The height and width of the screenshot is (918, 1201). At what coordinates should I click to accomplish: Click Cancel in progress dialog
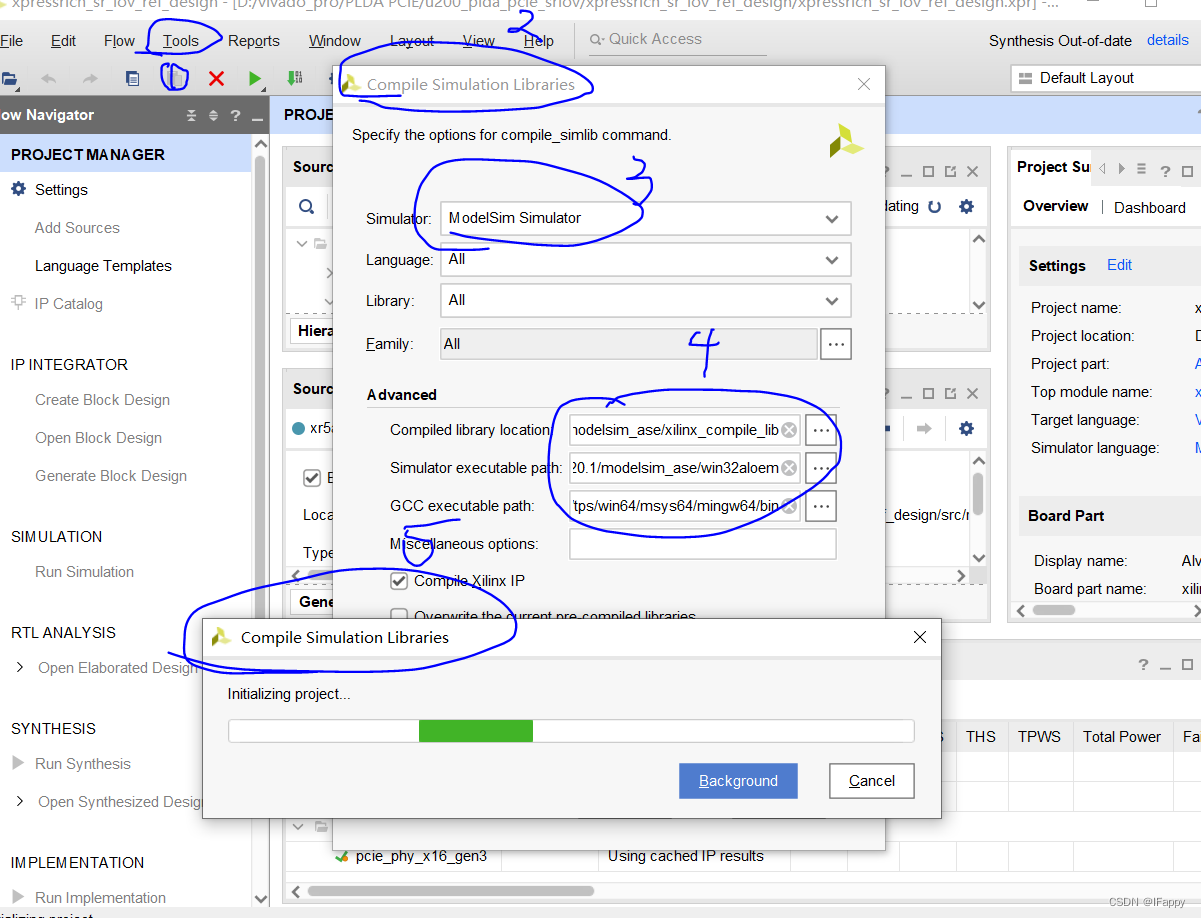[872, 781]
